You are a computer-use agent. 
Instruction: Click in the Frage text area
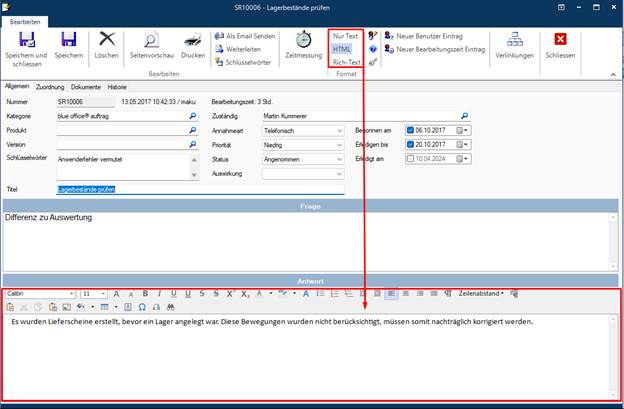[306, 242]
